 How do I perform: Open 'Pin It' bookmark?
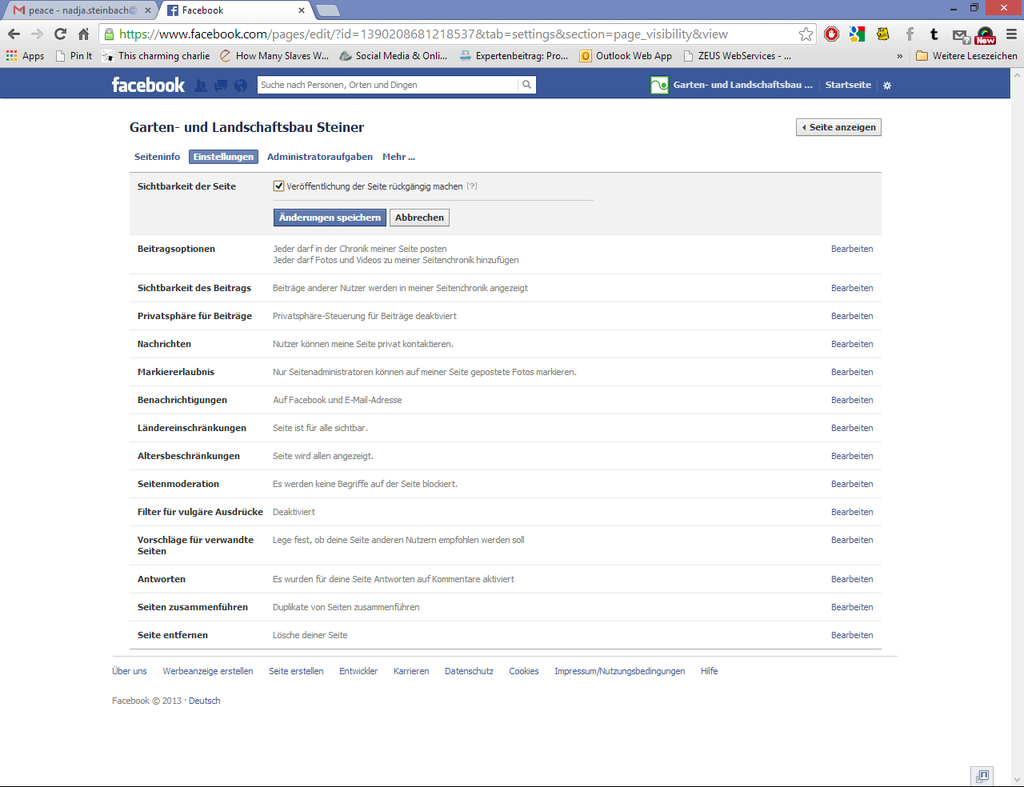(x=74, y=56)
